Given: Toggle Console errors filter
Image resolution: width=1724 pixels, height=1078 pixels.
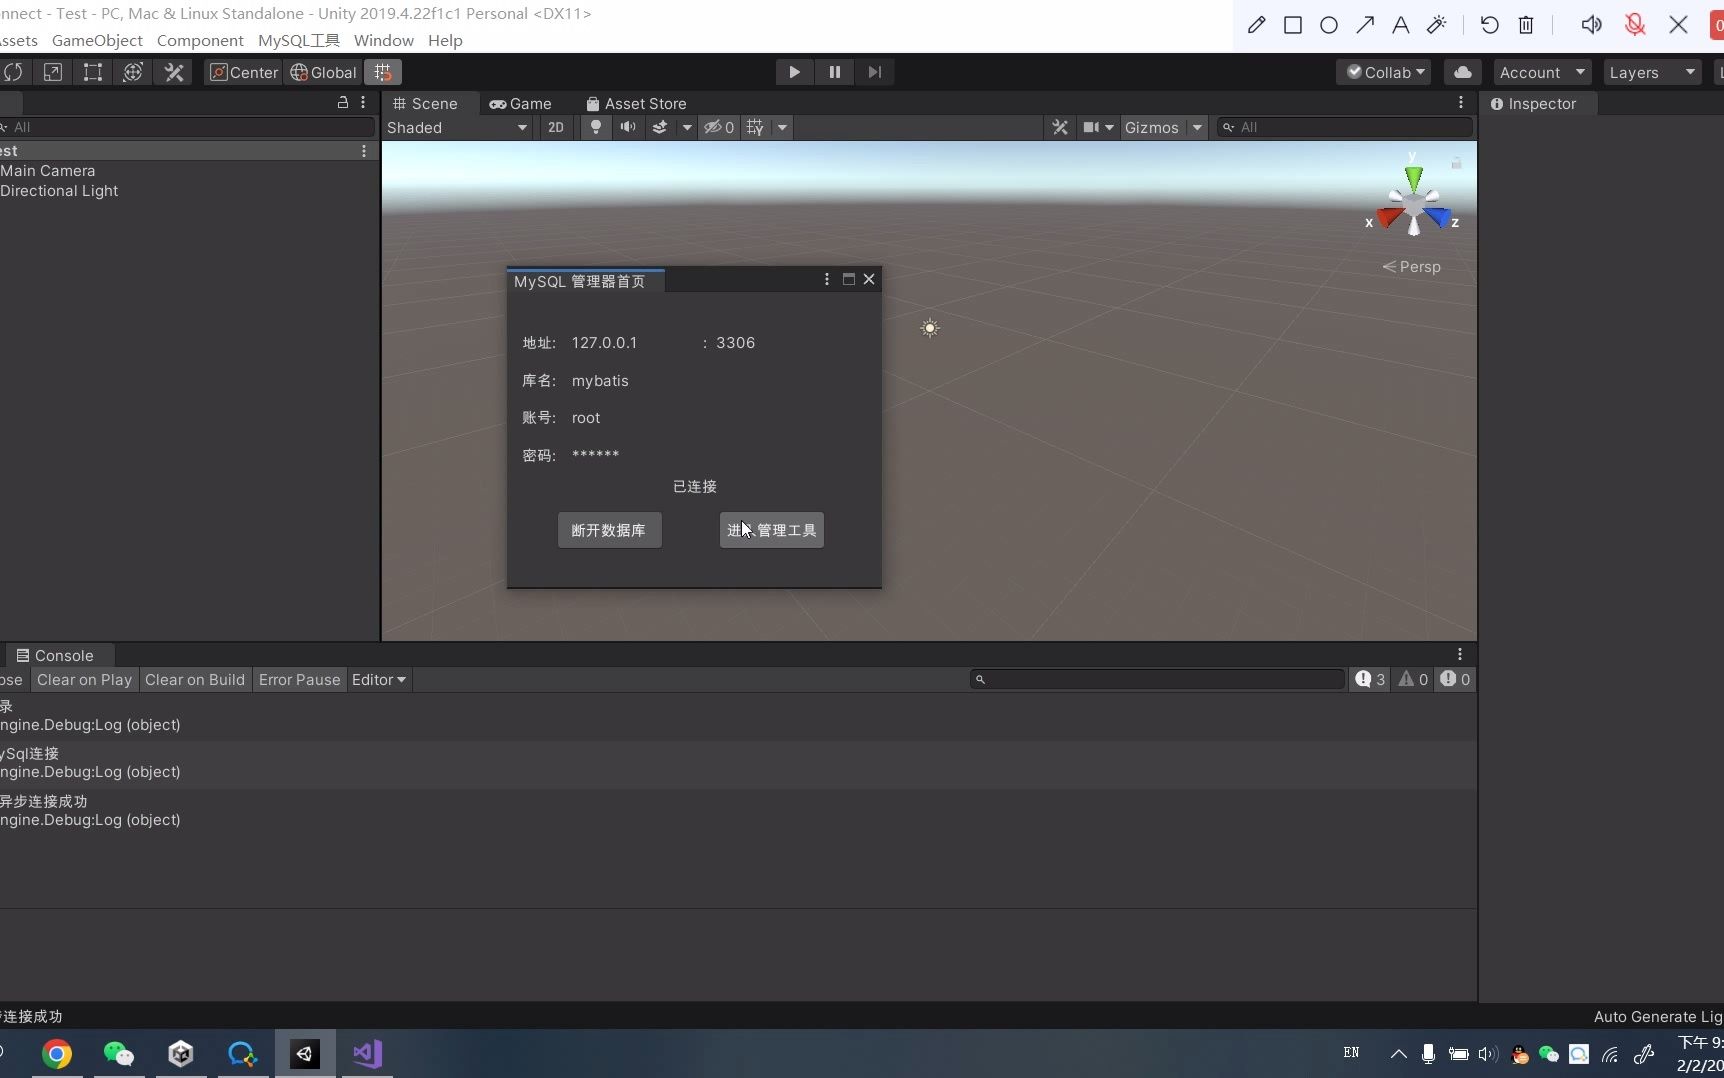Looking at the screenshot, I should coord(1455,680).
